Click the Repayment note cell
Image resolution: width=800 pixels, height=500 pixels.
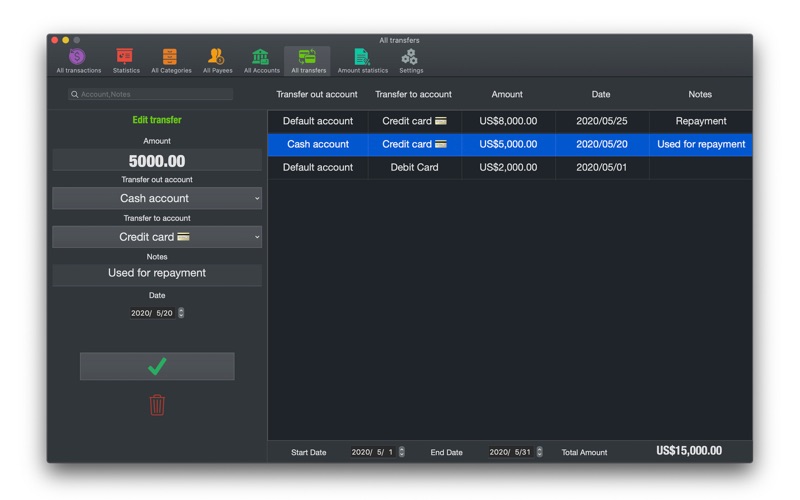[x=701, y=121]
